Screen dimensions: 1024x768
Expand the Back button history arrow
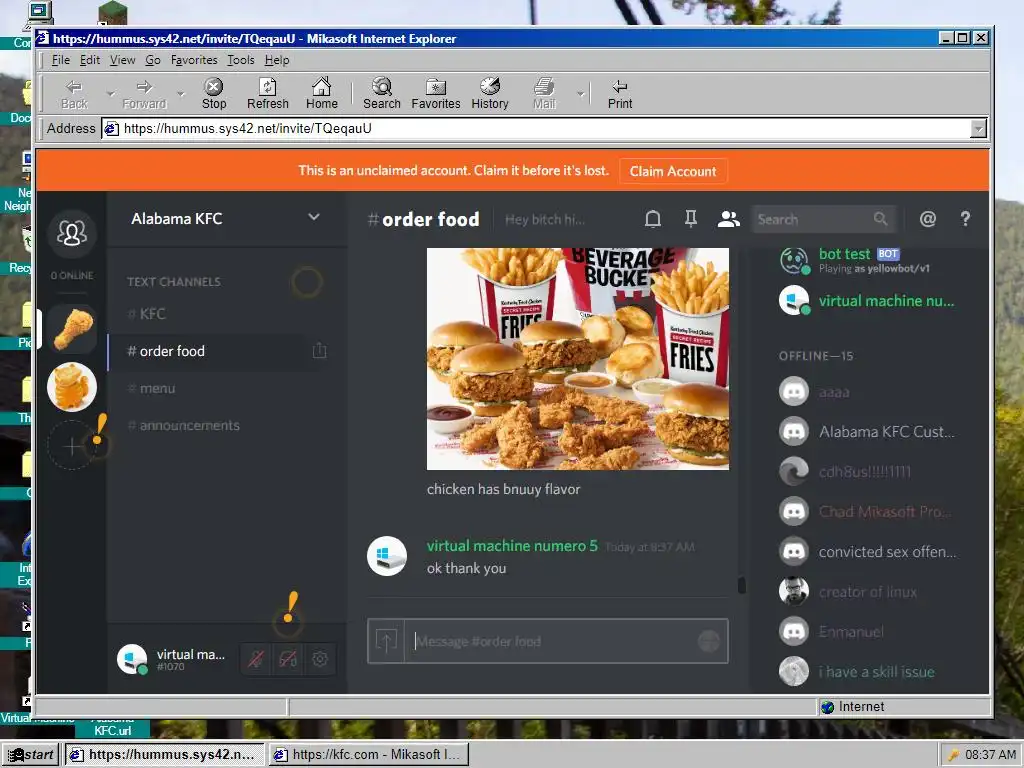click(110, 94)
